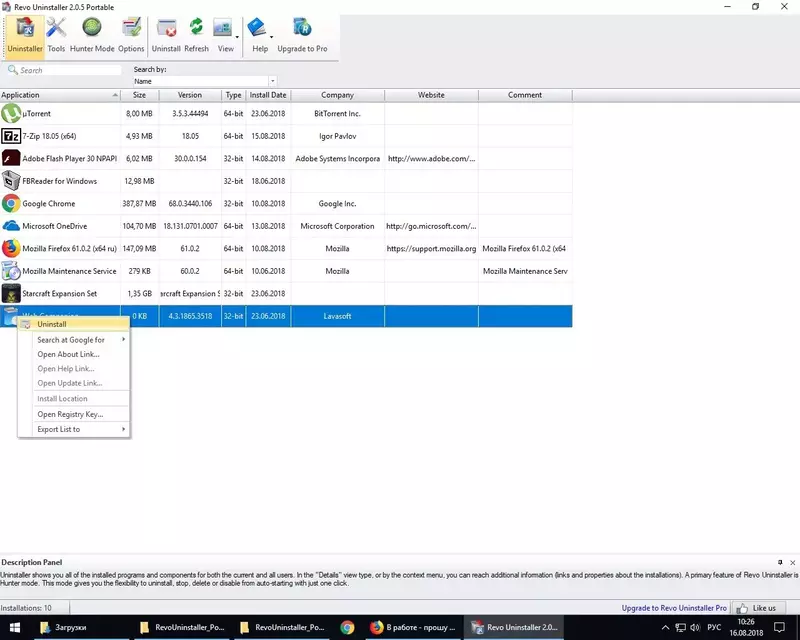Refresh the installed programs list
This screenshot has height=640, width=800.
pos(196,35)
